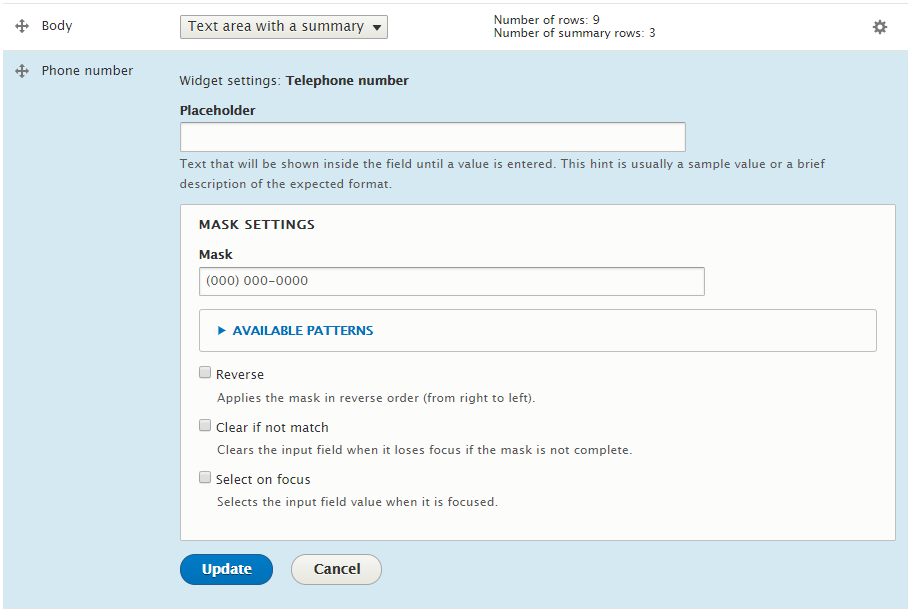Click the Cancel button

[337, 569]
